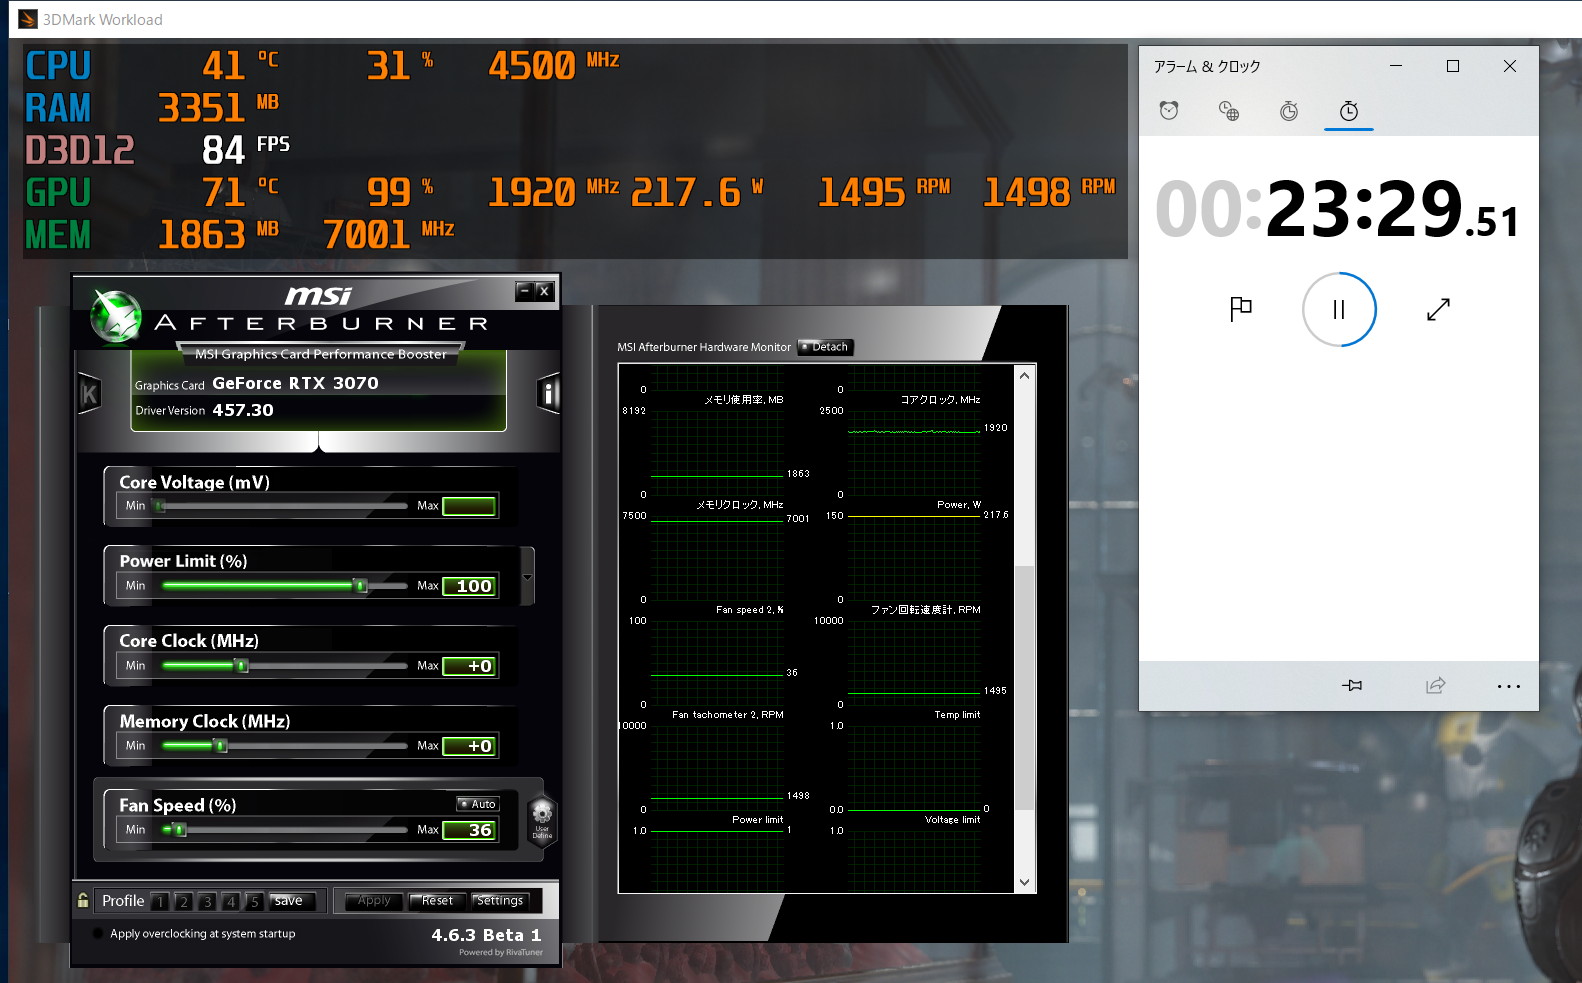Click the Memory Clock +0 value field
The height and width of the screenshot is (983, 1582).
469,746
